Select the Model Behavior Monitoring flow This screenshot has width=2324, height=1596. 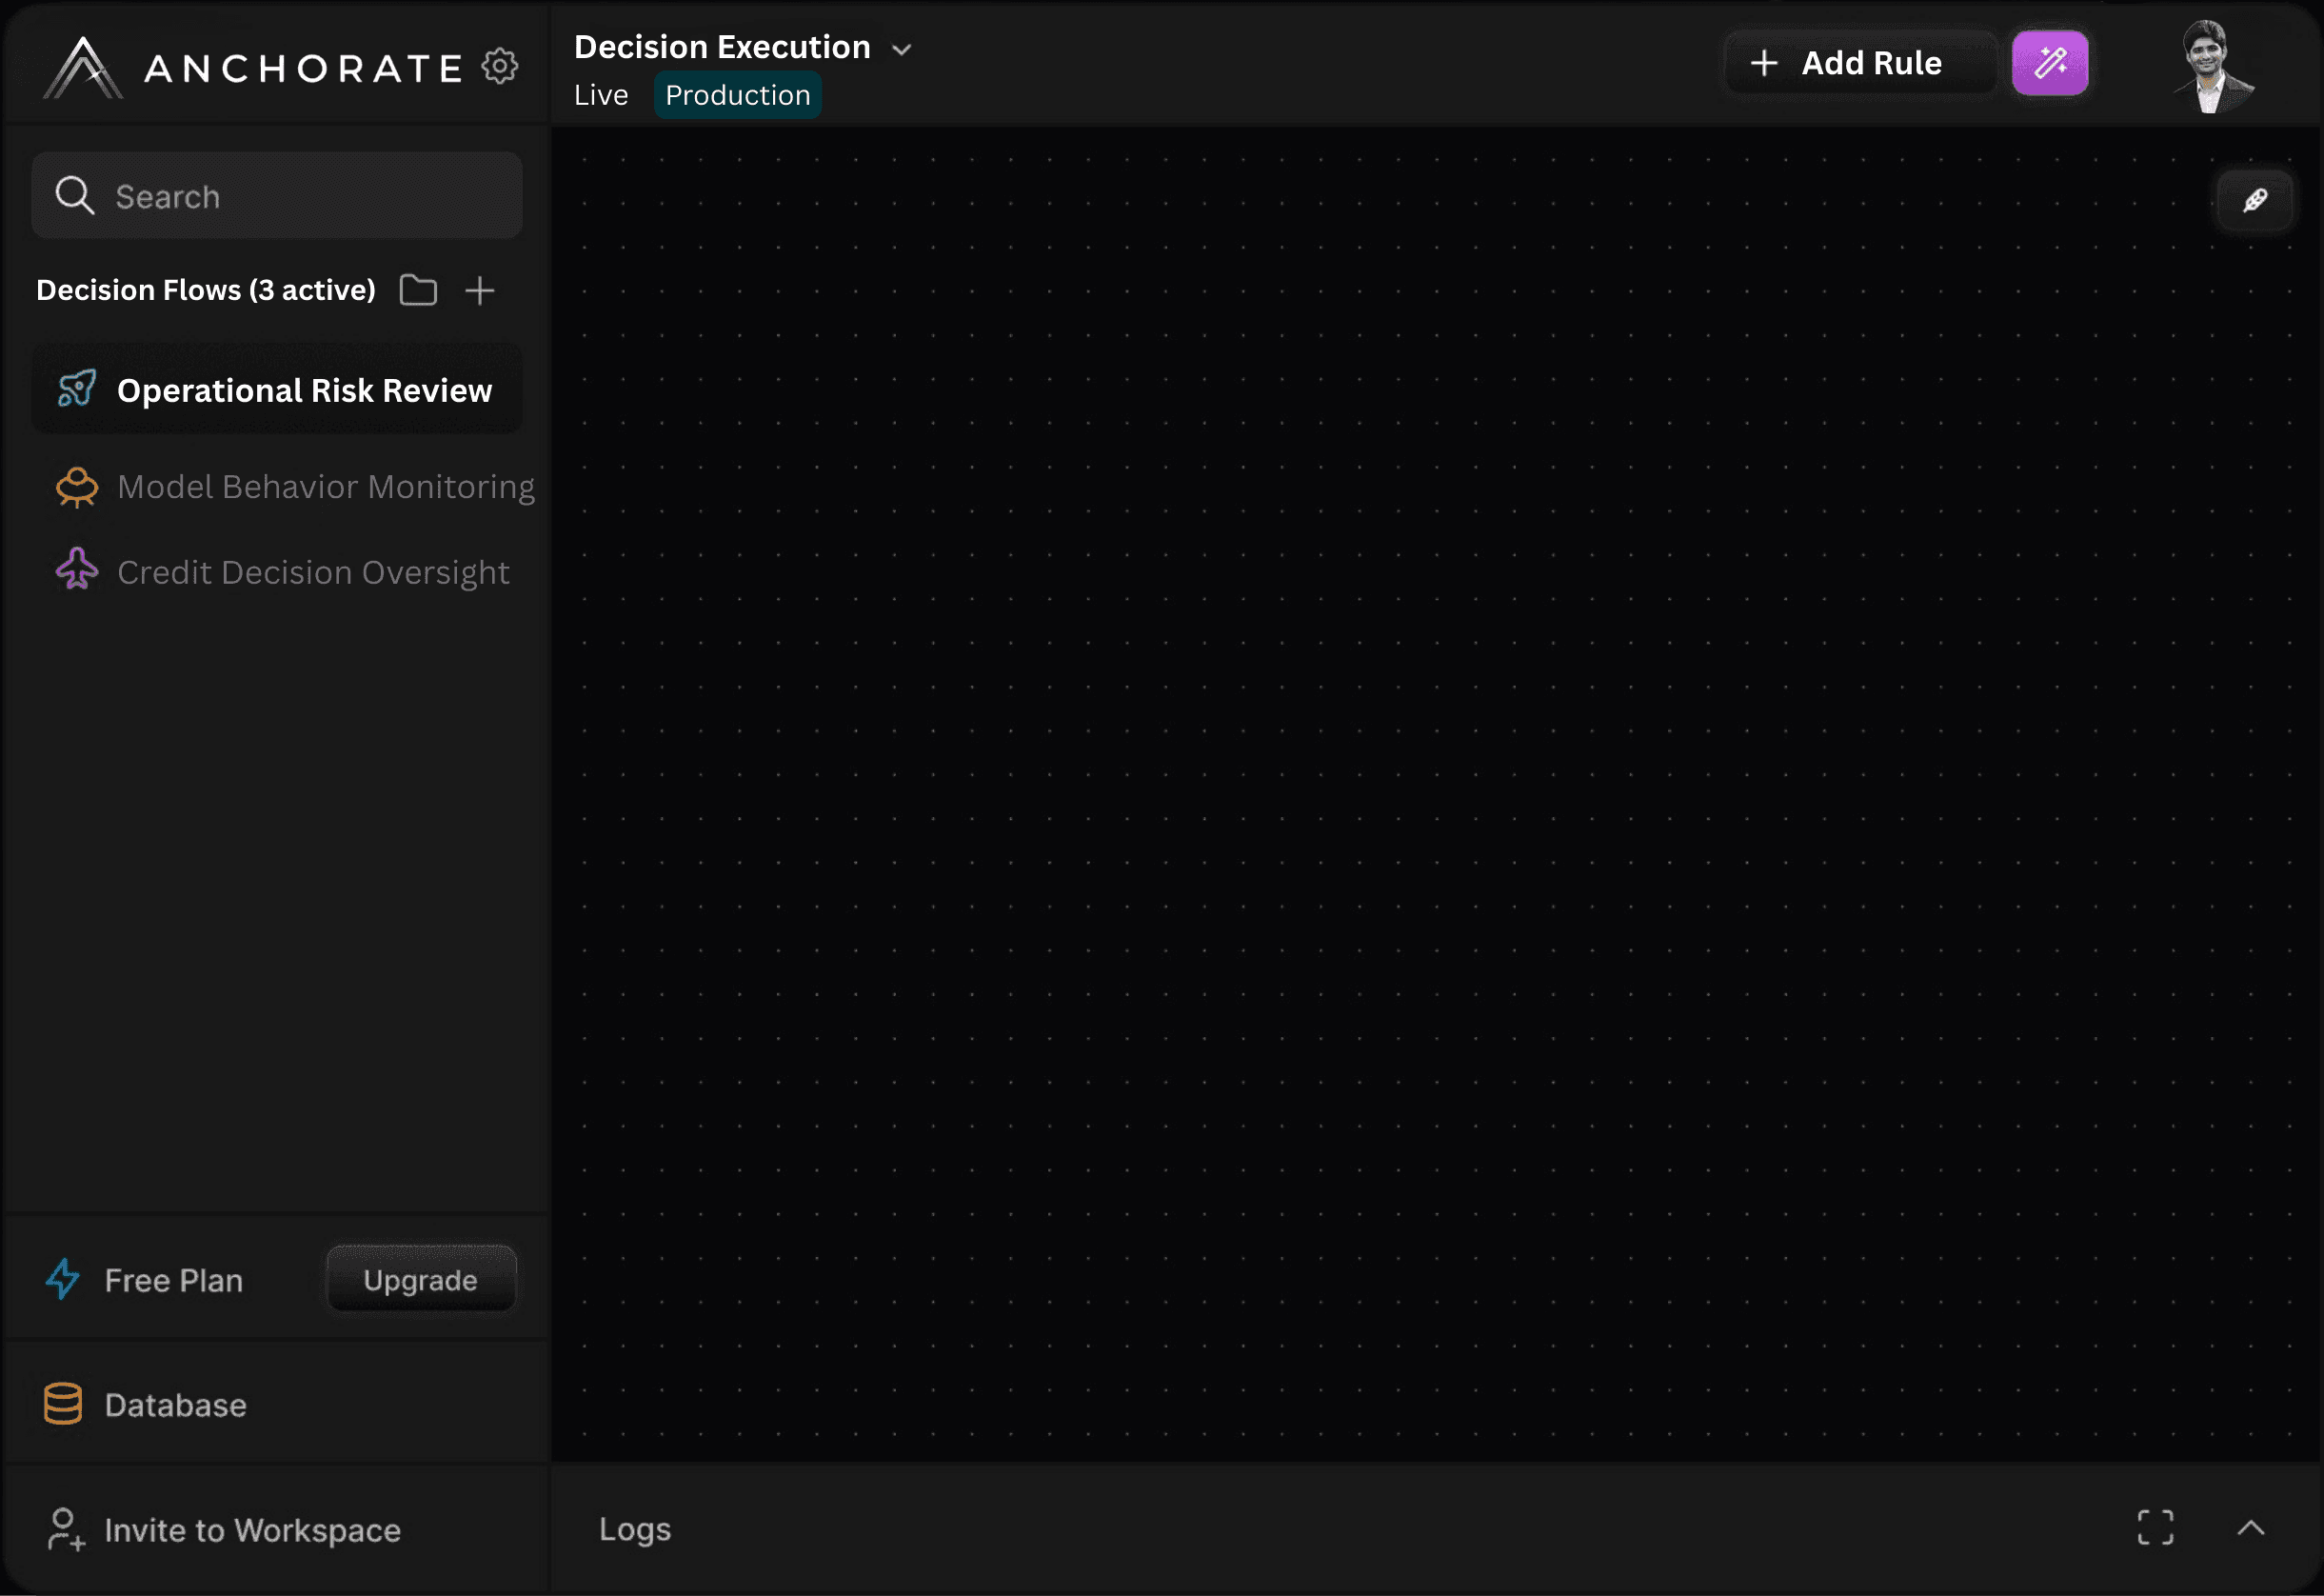coord(326,487)
